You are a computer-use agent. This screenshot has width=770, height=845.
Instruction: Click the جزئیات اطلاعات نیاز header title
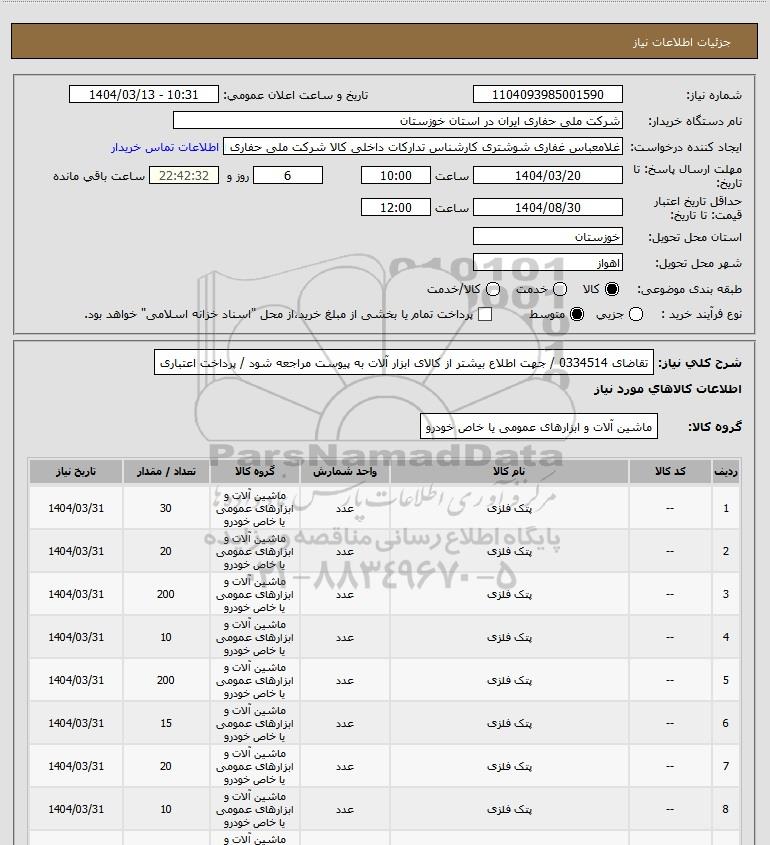(x=682, y=42)
